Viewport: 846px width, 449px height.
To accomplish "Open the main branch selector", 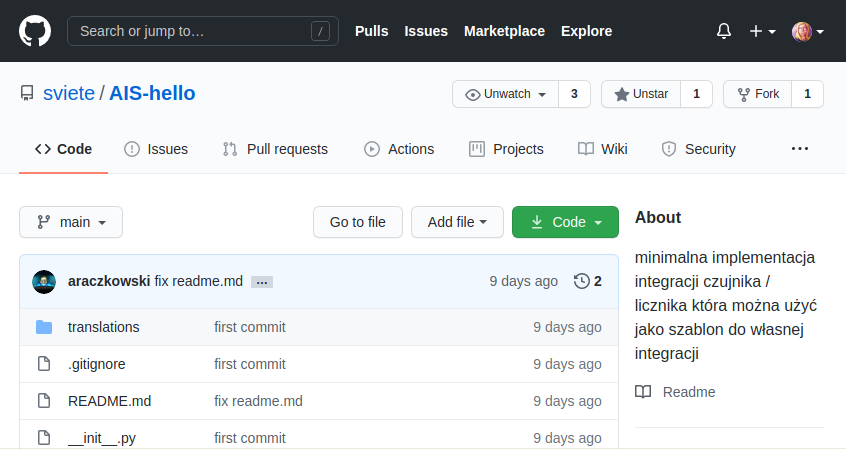I will [x=71, y=222].
